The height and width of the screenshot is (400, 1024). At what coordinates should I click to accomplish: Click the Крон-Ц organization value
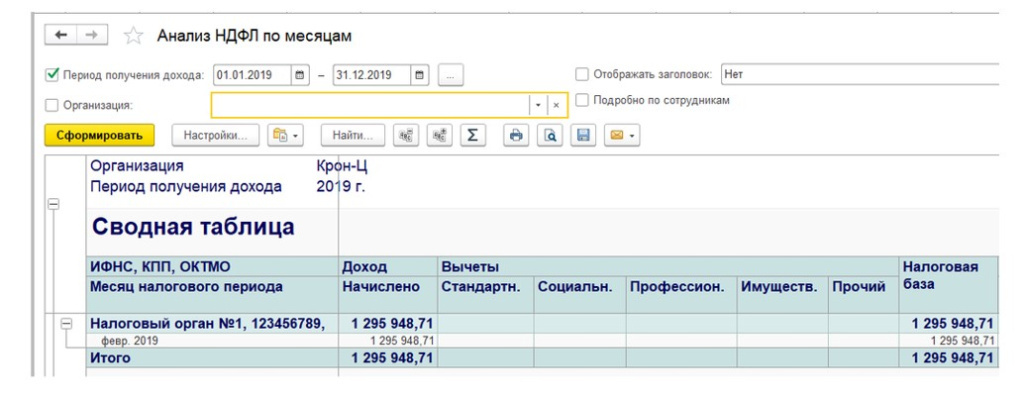point(342,166)
